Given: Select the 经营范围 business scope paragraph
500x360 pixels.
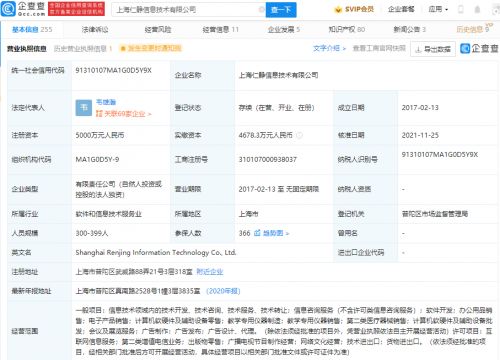Looking at the screenshot, I should [x=284, y=331].
